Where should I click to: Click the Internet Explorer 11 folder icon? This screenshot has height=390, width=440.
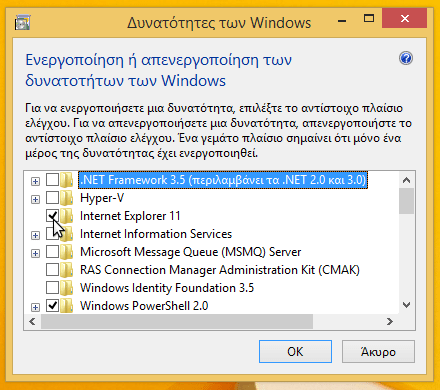67,216
